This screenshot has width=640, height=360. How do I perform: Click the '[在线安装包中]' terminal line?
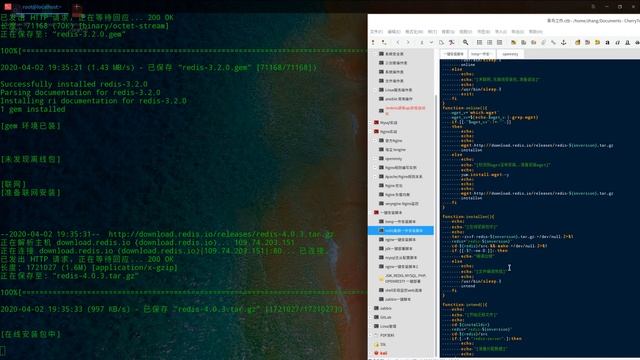click(x=31, y=334)
